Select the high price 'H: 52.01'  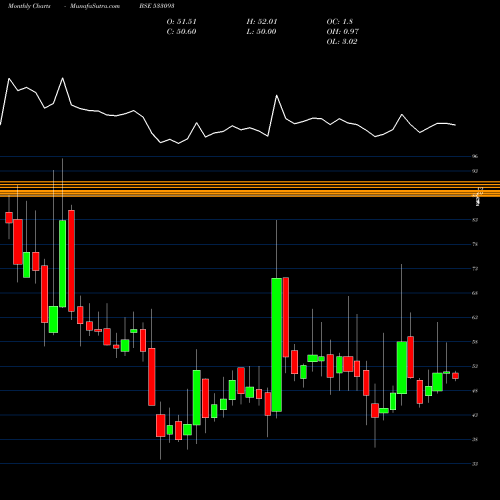(262, 22)
